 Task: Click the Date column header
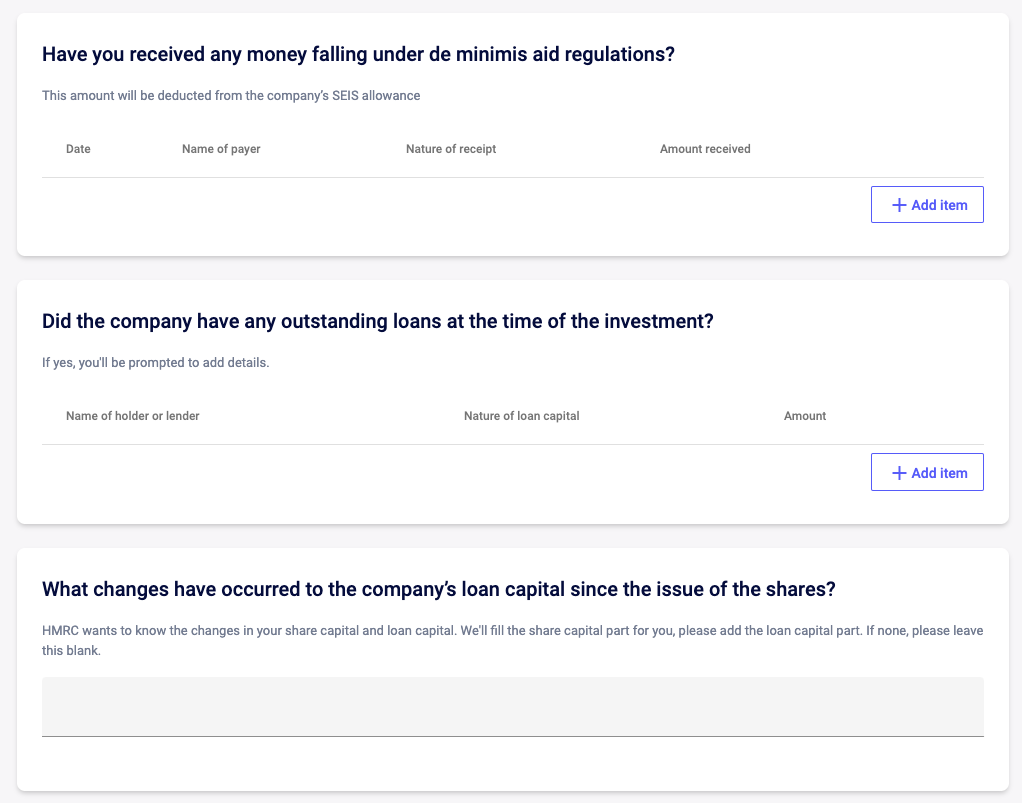click(78, 149)
